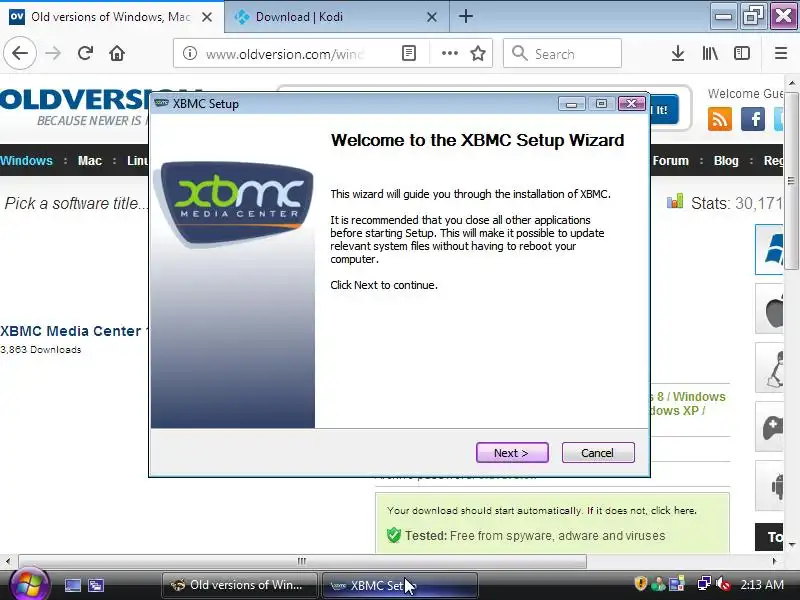800x600 pixels.
Task: Open a new browser tab
Action: coord(465,16)
